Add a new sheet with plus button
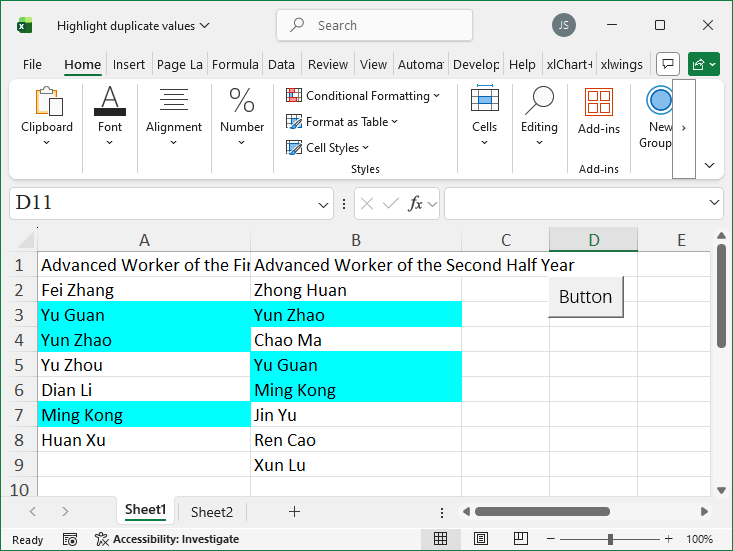The width and height of the screenshot is (733, 551). tap(294, 512)
